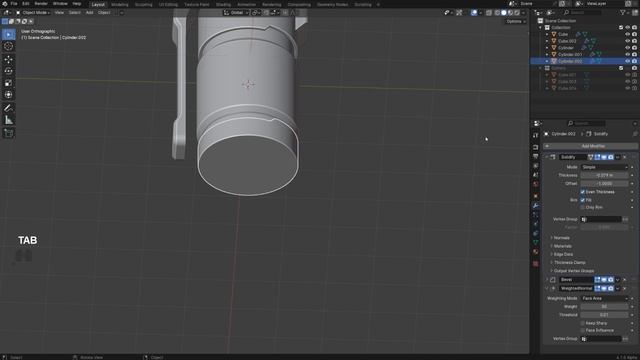Expand the Edge Data section

point(563,254)
